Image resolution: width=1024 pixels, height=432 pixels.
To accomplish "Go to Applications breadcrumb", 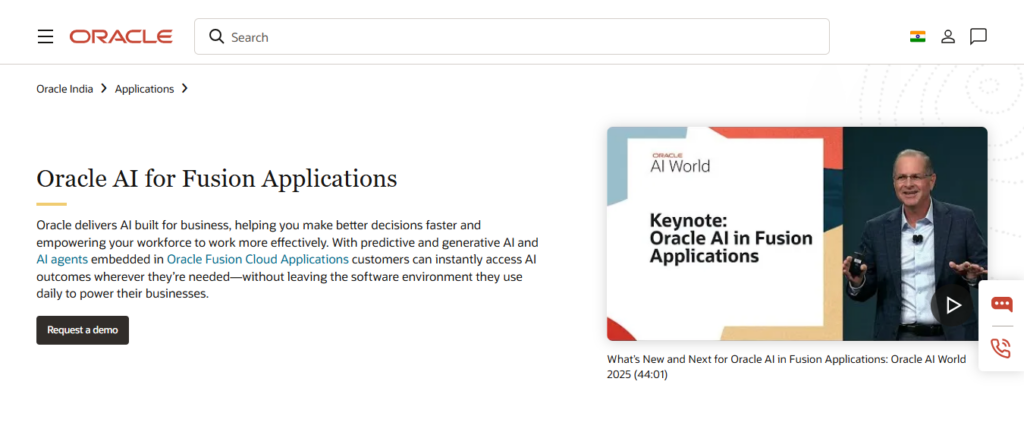I will point(144,89).
